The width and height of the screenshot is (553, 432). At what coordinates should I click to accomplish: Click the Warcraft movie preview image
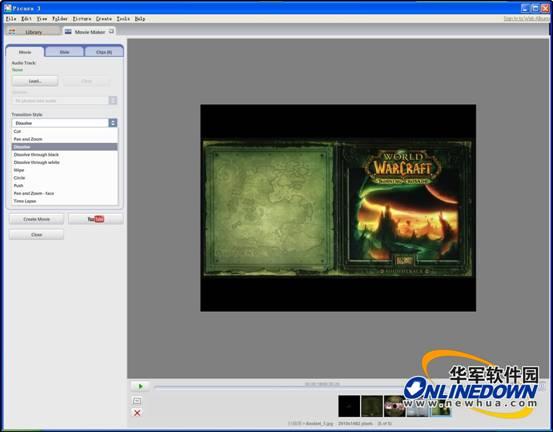pos(338,208)
